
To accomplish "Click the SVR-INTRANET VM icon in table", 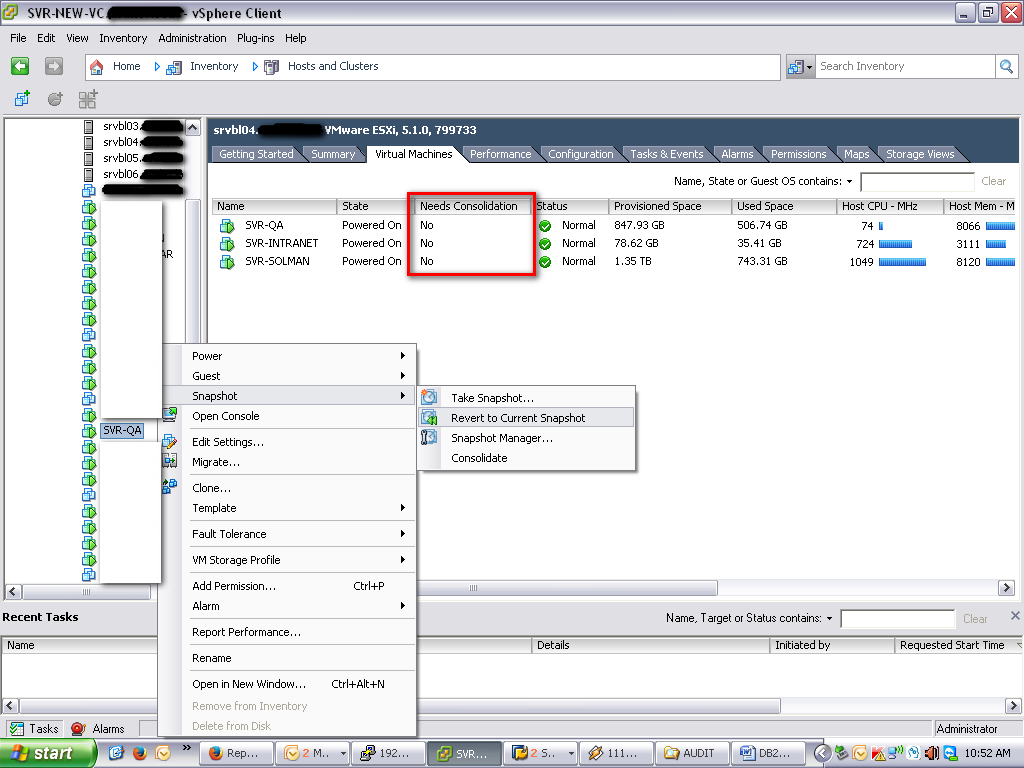I will (227, 244).
